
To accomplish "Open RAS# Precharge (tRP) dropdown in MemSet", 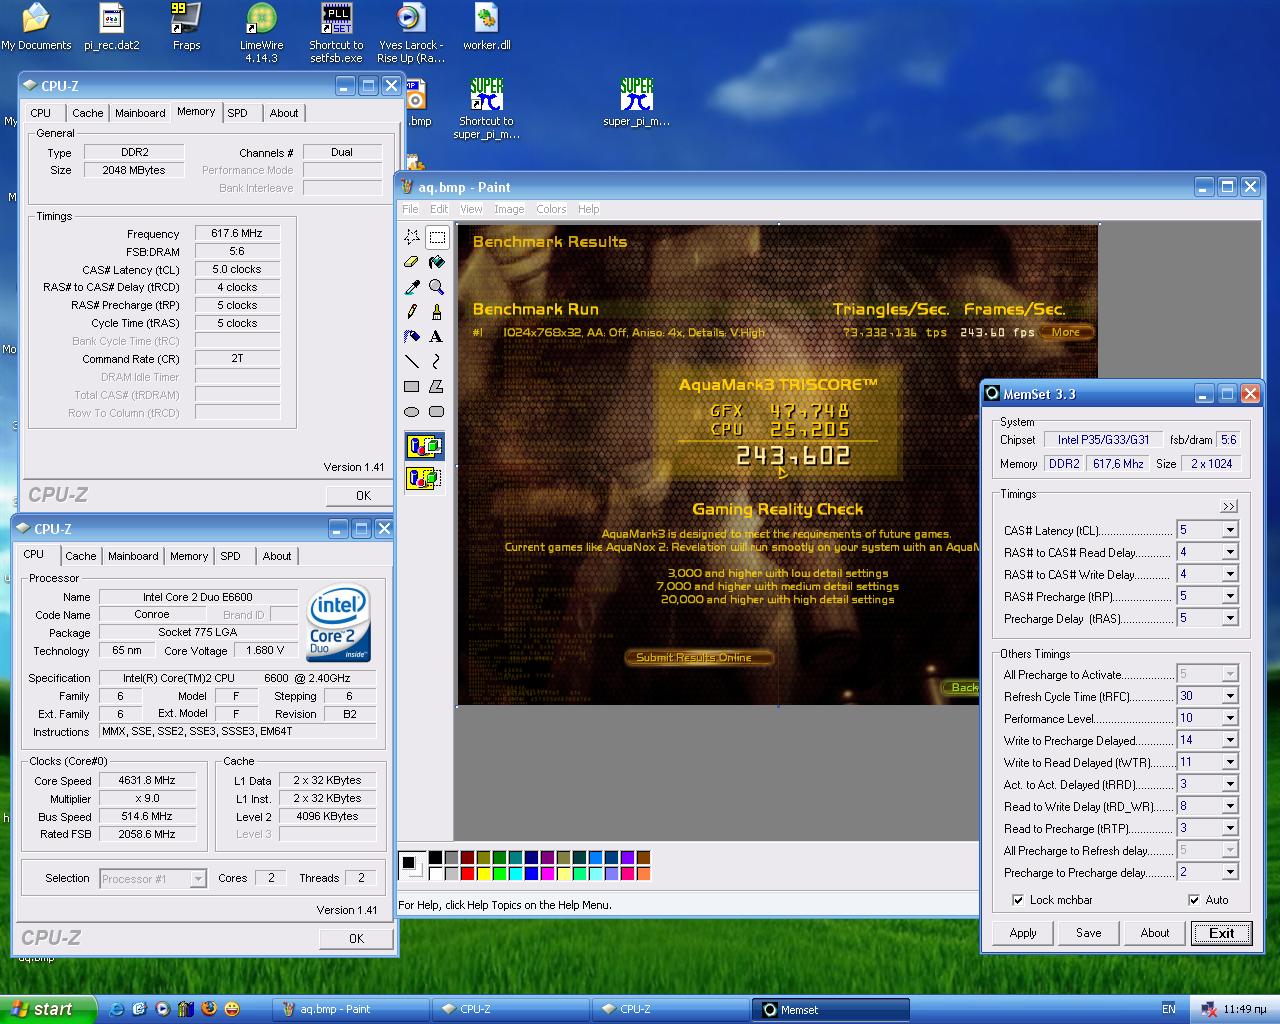I will [x=1230, y=596].
